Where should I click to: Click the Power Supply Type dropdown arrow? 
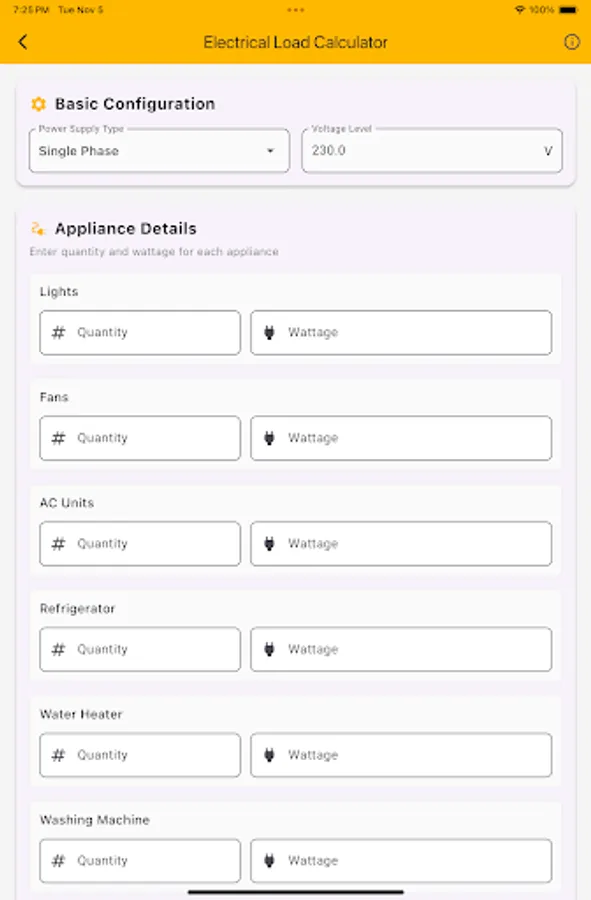click(270, 150)
